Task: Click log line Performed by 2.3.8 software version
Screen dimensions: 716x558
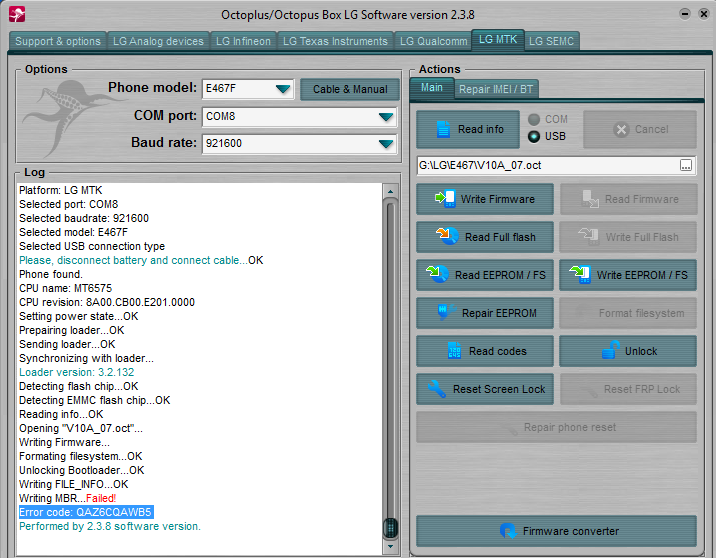Action: coord(110,526)
